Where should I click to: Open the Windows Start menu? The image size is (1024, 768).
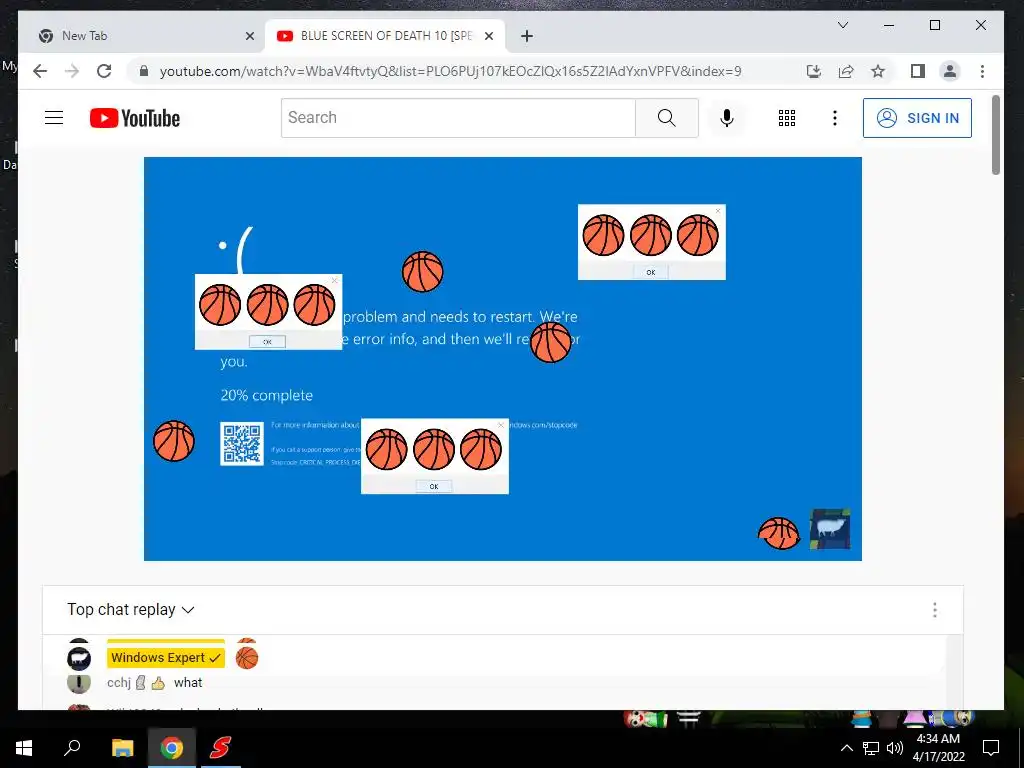[24, 747]
